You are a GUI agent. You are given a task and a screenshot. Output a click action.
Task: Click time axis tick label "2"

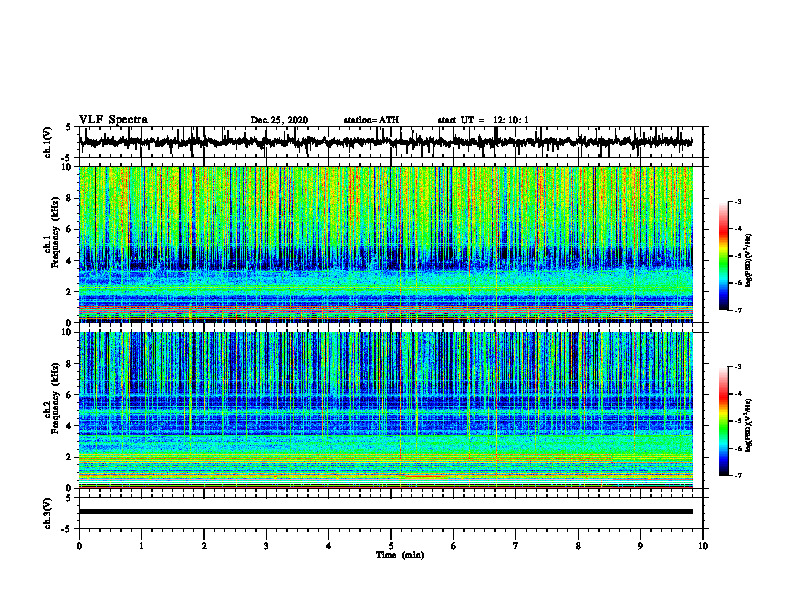(204, 546)
